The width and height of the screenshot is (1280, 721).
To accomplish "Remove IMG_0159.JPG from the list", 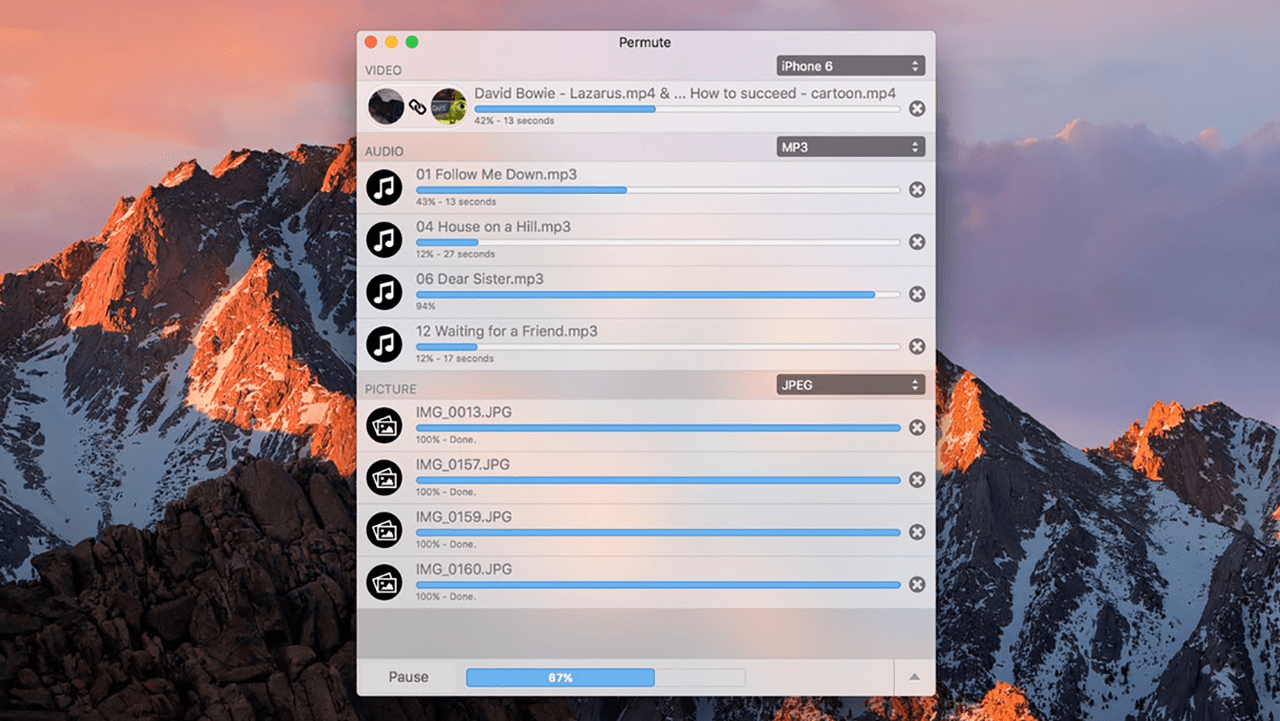I will (x=917, y=532).
